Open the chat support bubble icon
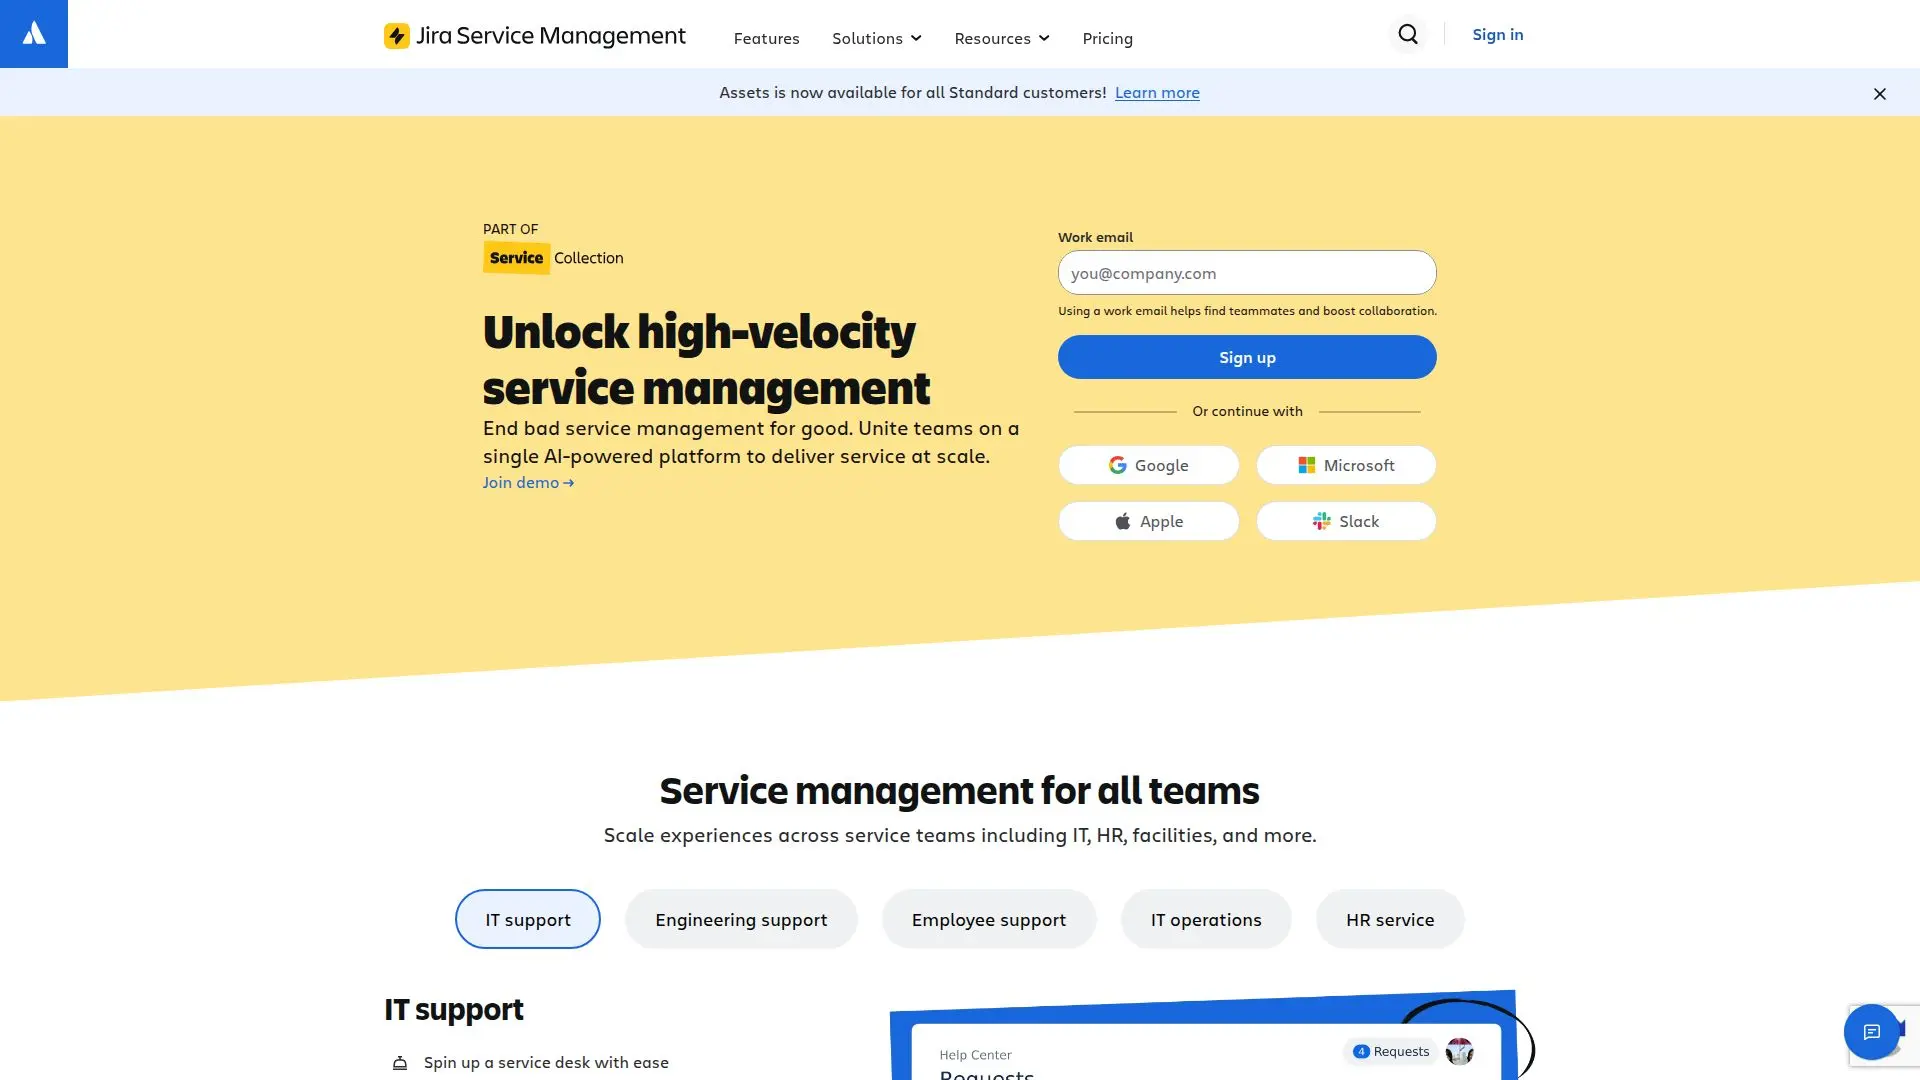1920x1080 pixels. click(x=1872, y=1032)
